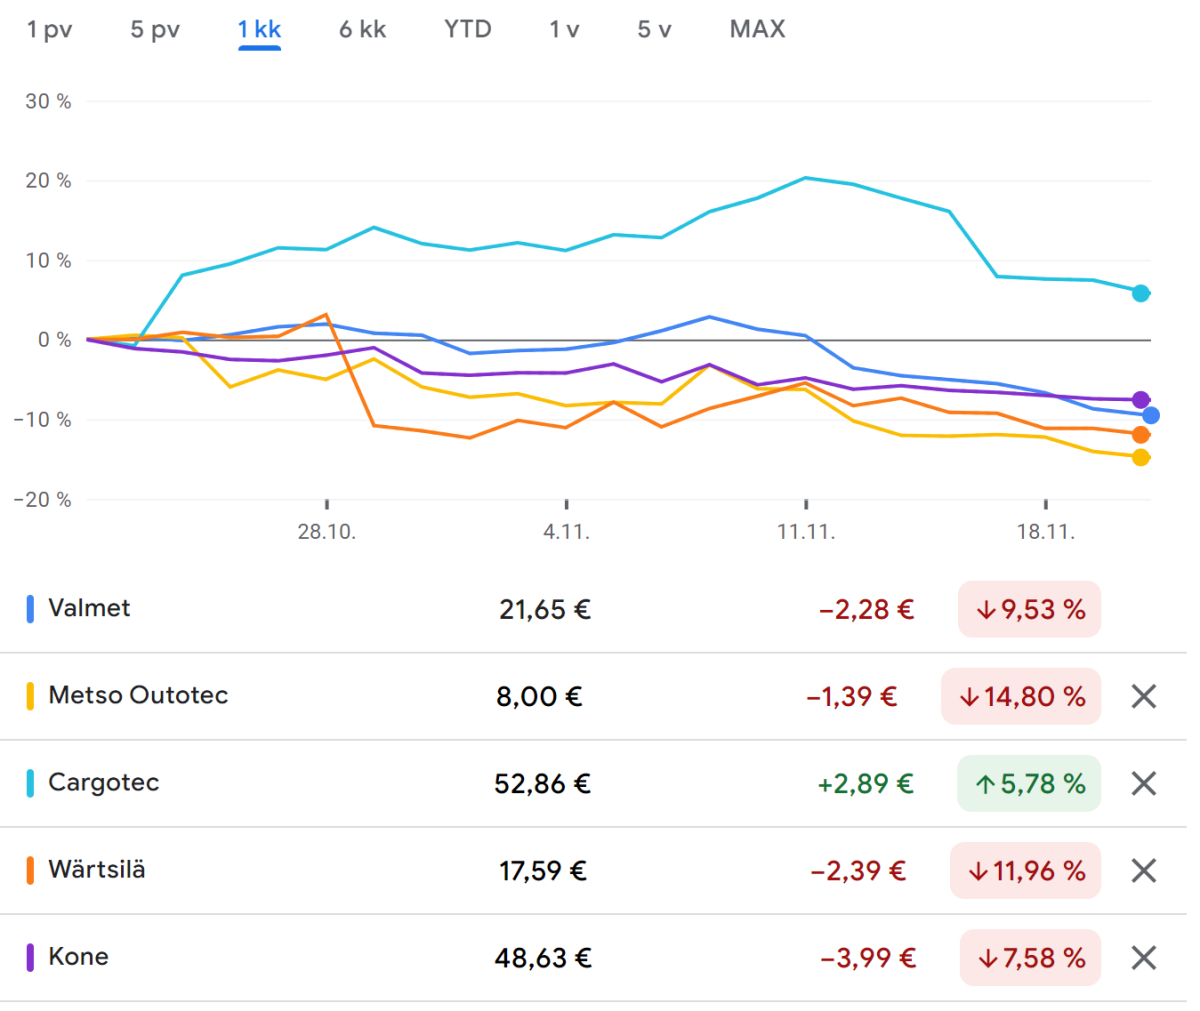Image resolution: width=1200 pixels, height=1011 pixels.
Task: Click the 30 % y-axis label
Action: click(x=49, y=101)
